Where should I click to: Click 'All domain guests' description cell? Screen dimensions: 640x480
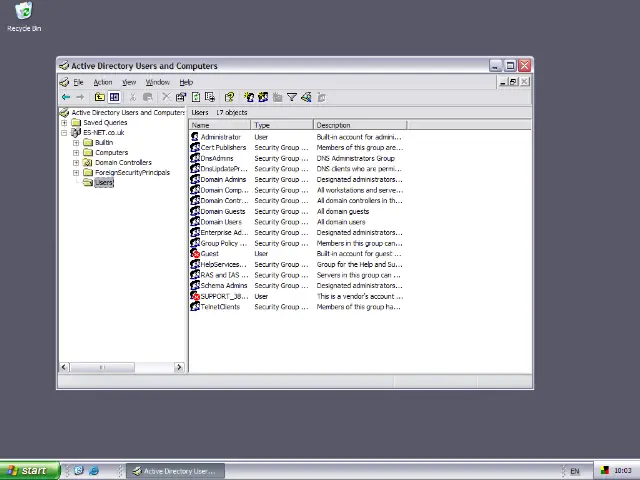pos(343,211)
